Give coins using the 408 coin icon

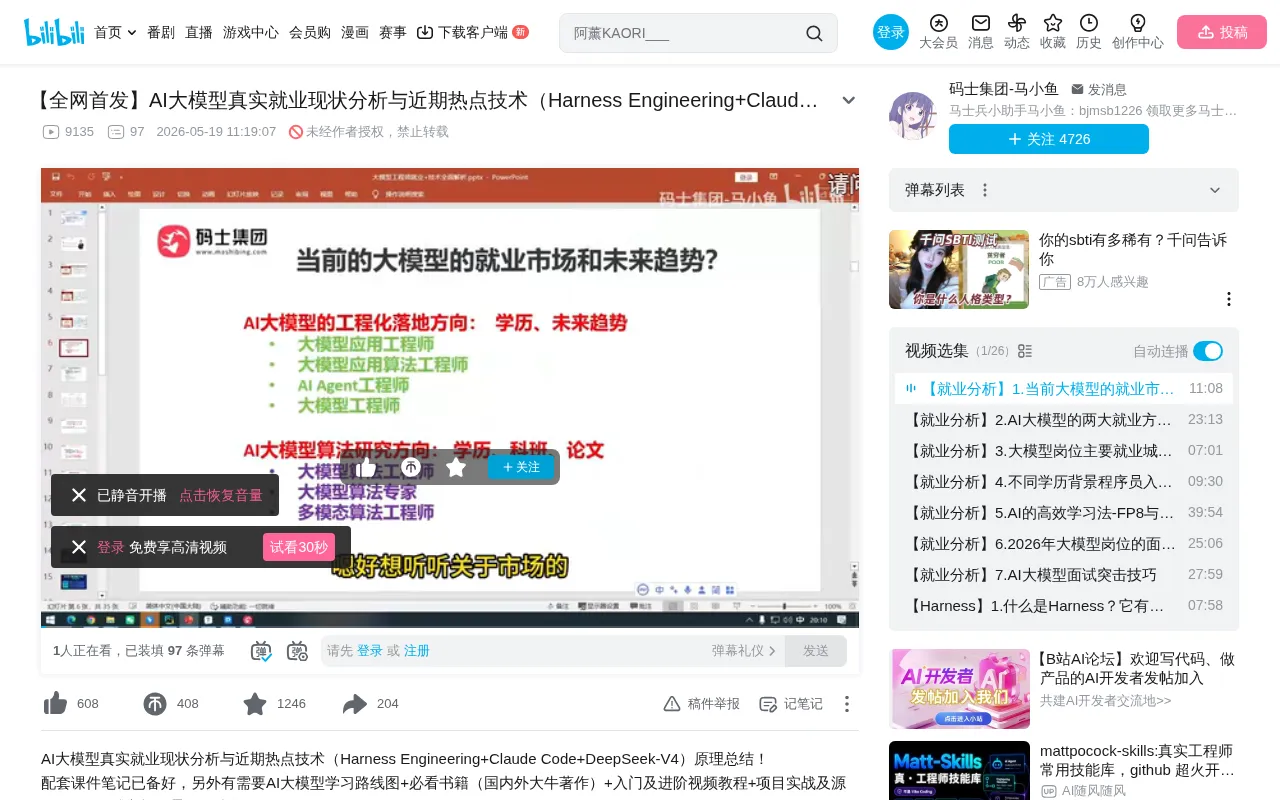155,704
